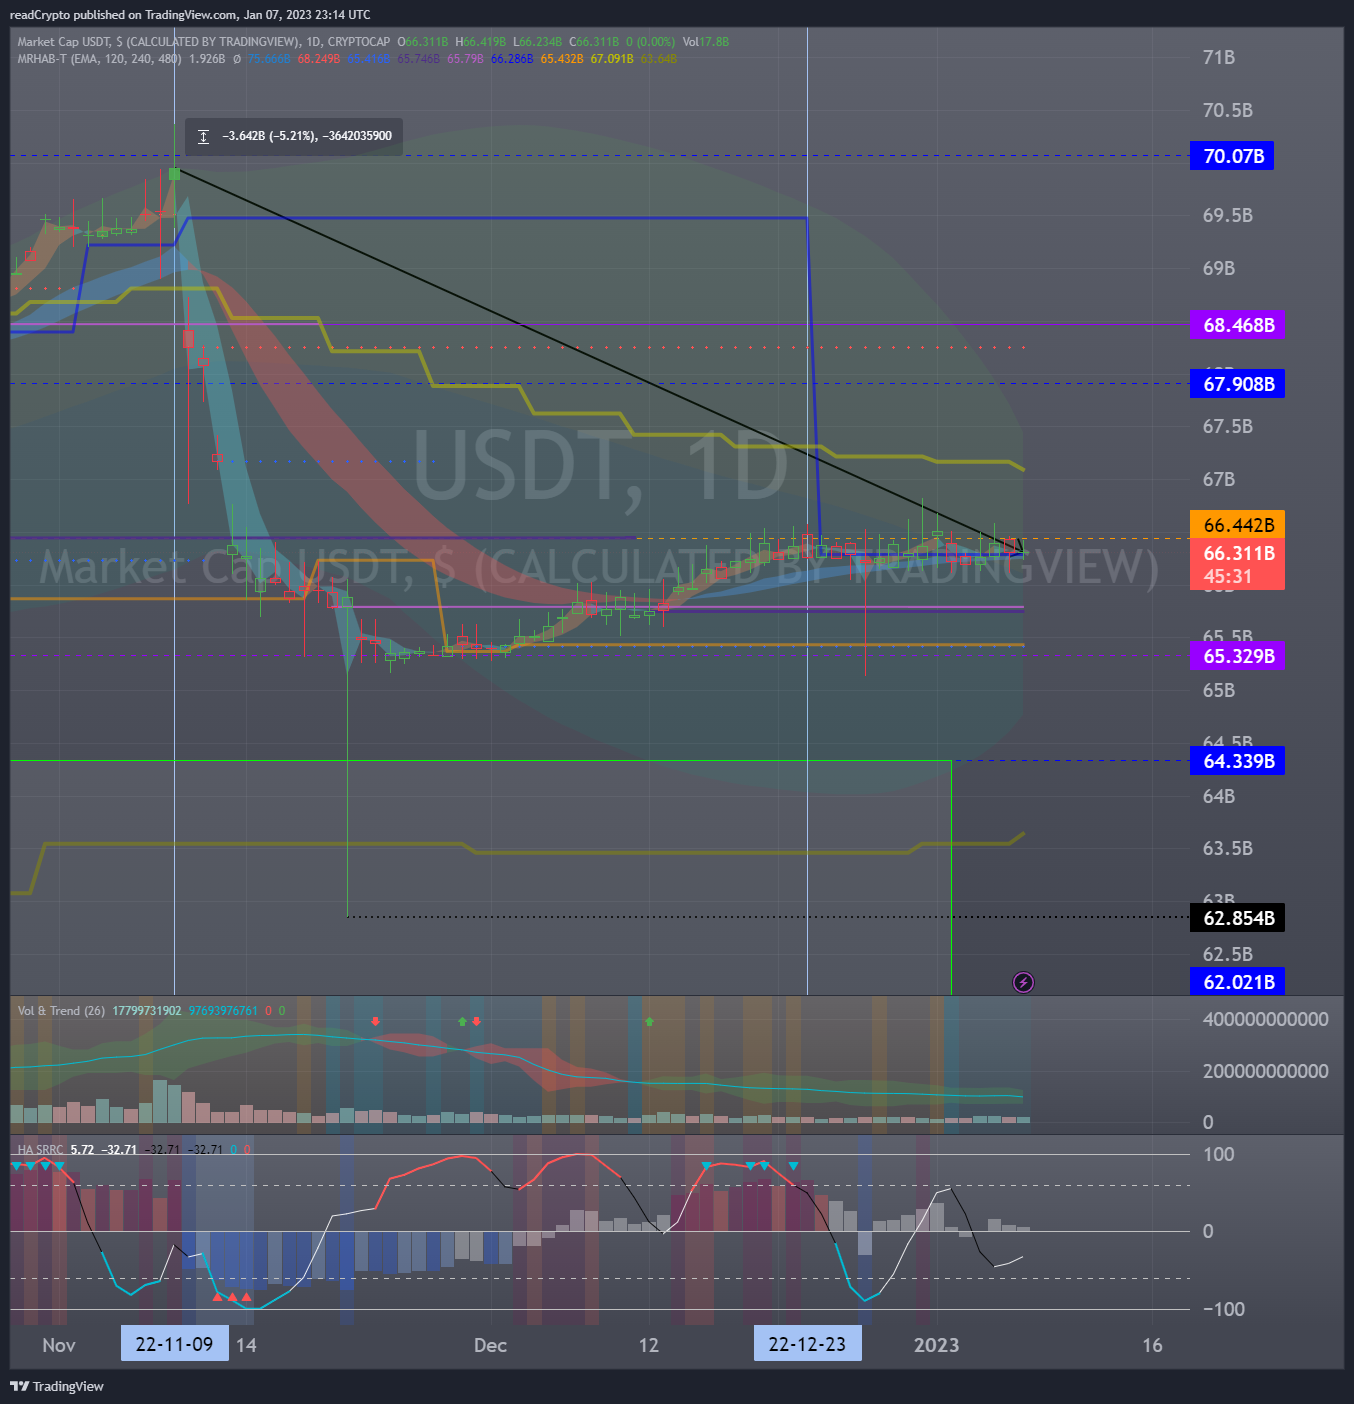The width and height of the screenshot is (1354, 1404).
Task: Click the 1.926B value in MRHAB-T legend
Action: (207, 59)
